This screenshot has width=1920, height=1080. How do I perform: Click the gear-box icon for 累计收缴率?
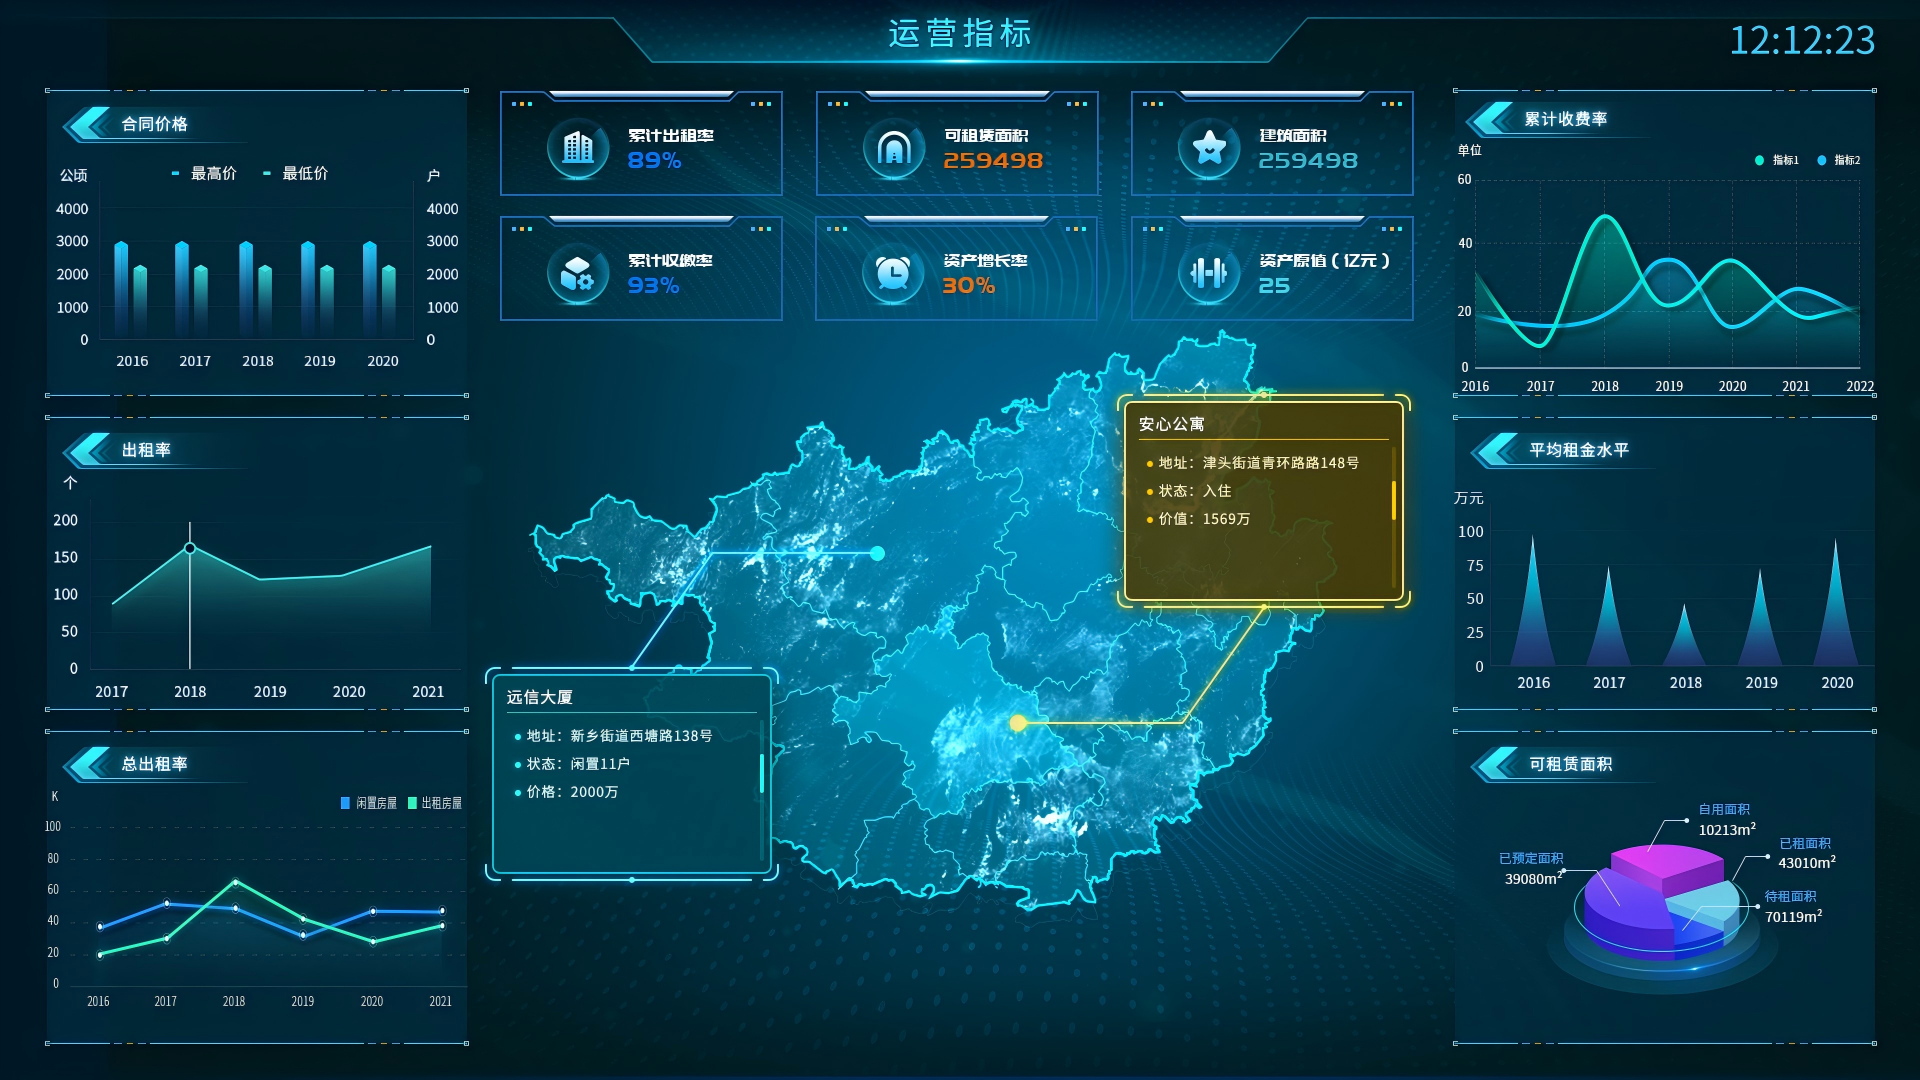tap(578, 273)
